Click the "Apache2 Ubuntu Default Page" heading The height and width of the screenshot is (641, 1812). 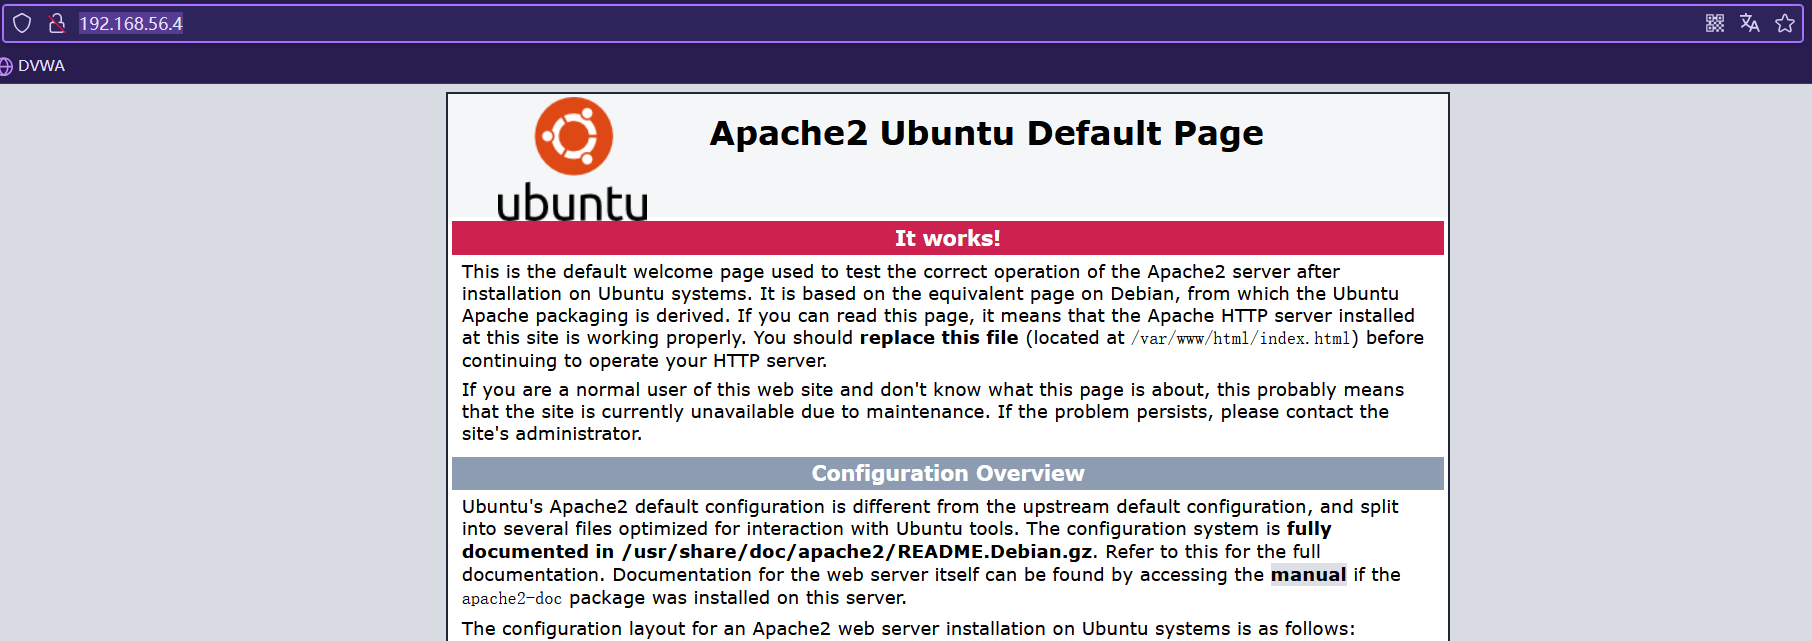tap(986, 133)
